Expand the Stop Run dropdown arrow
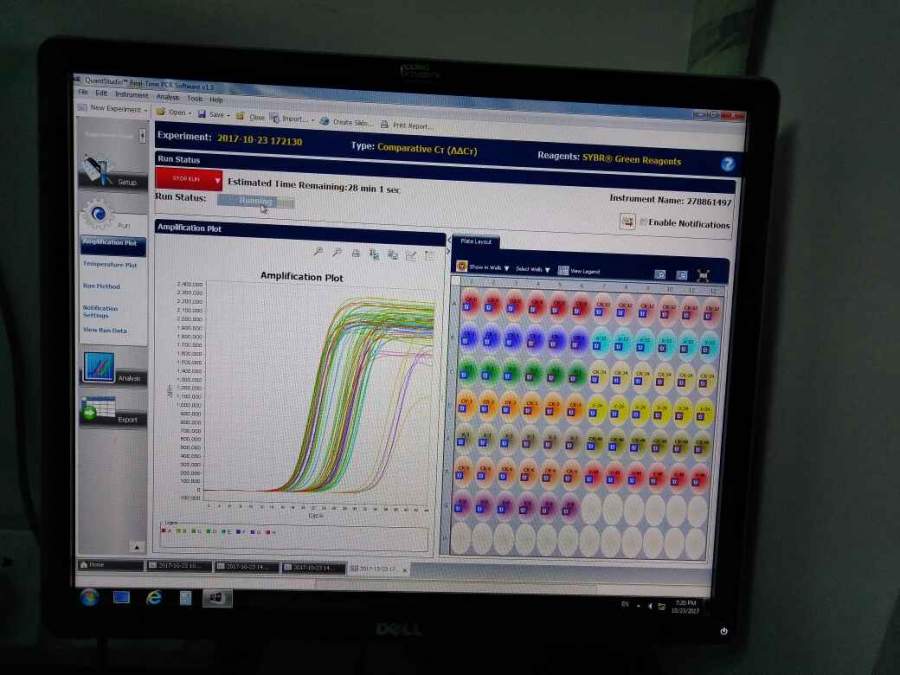900x675 pixels. point(217,180)
